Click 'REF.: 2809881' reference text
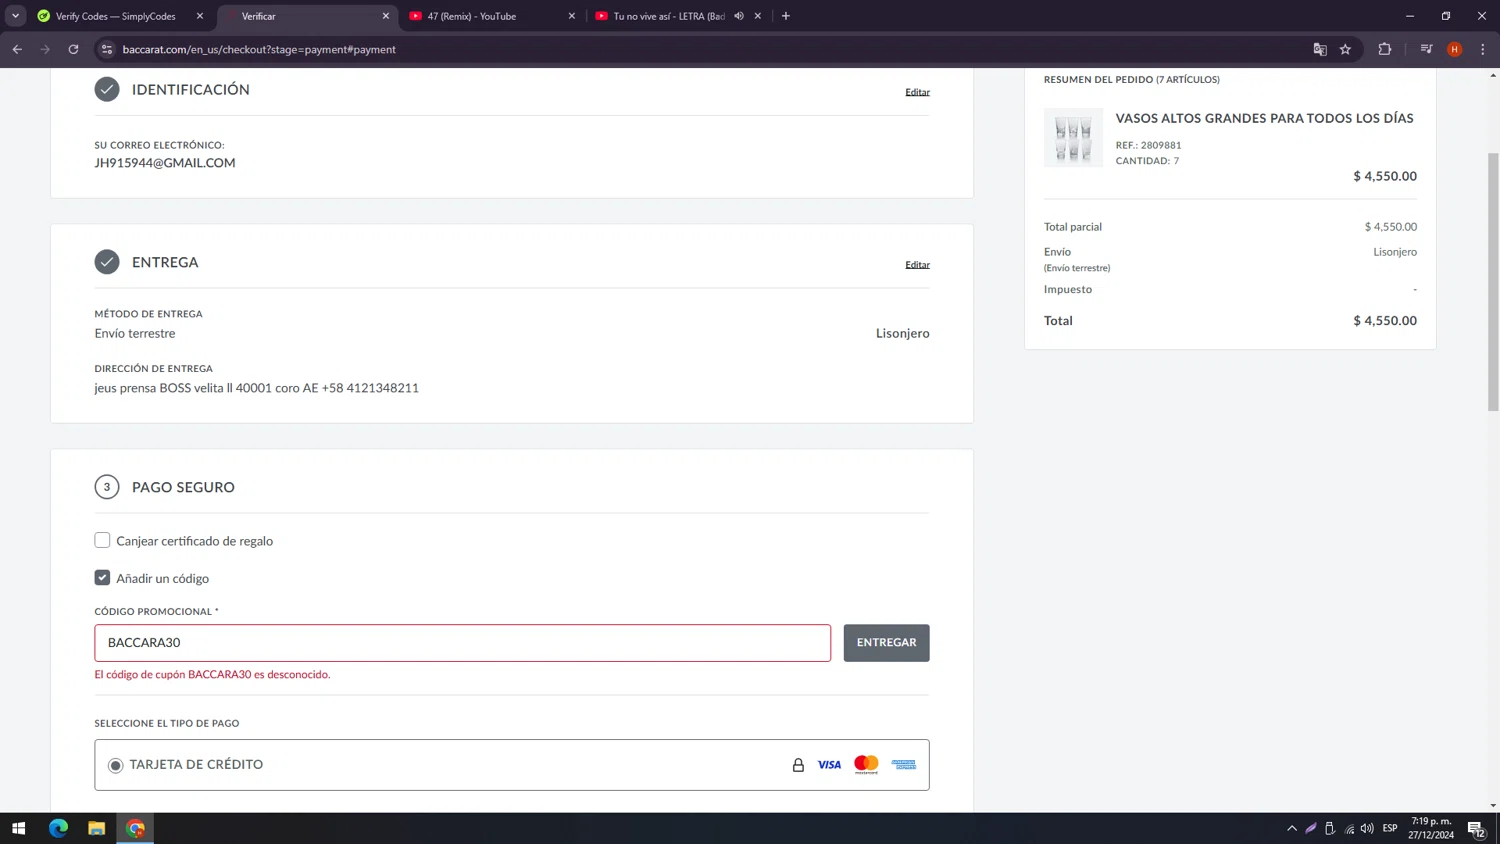Image resolution: width=1500 pixels, height=844 pixels. 1148,145
